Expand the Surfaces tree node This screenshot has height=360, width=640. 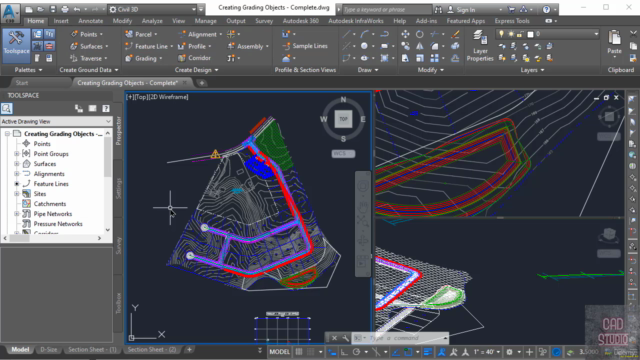click(x=17, y=164)
